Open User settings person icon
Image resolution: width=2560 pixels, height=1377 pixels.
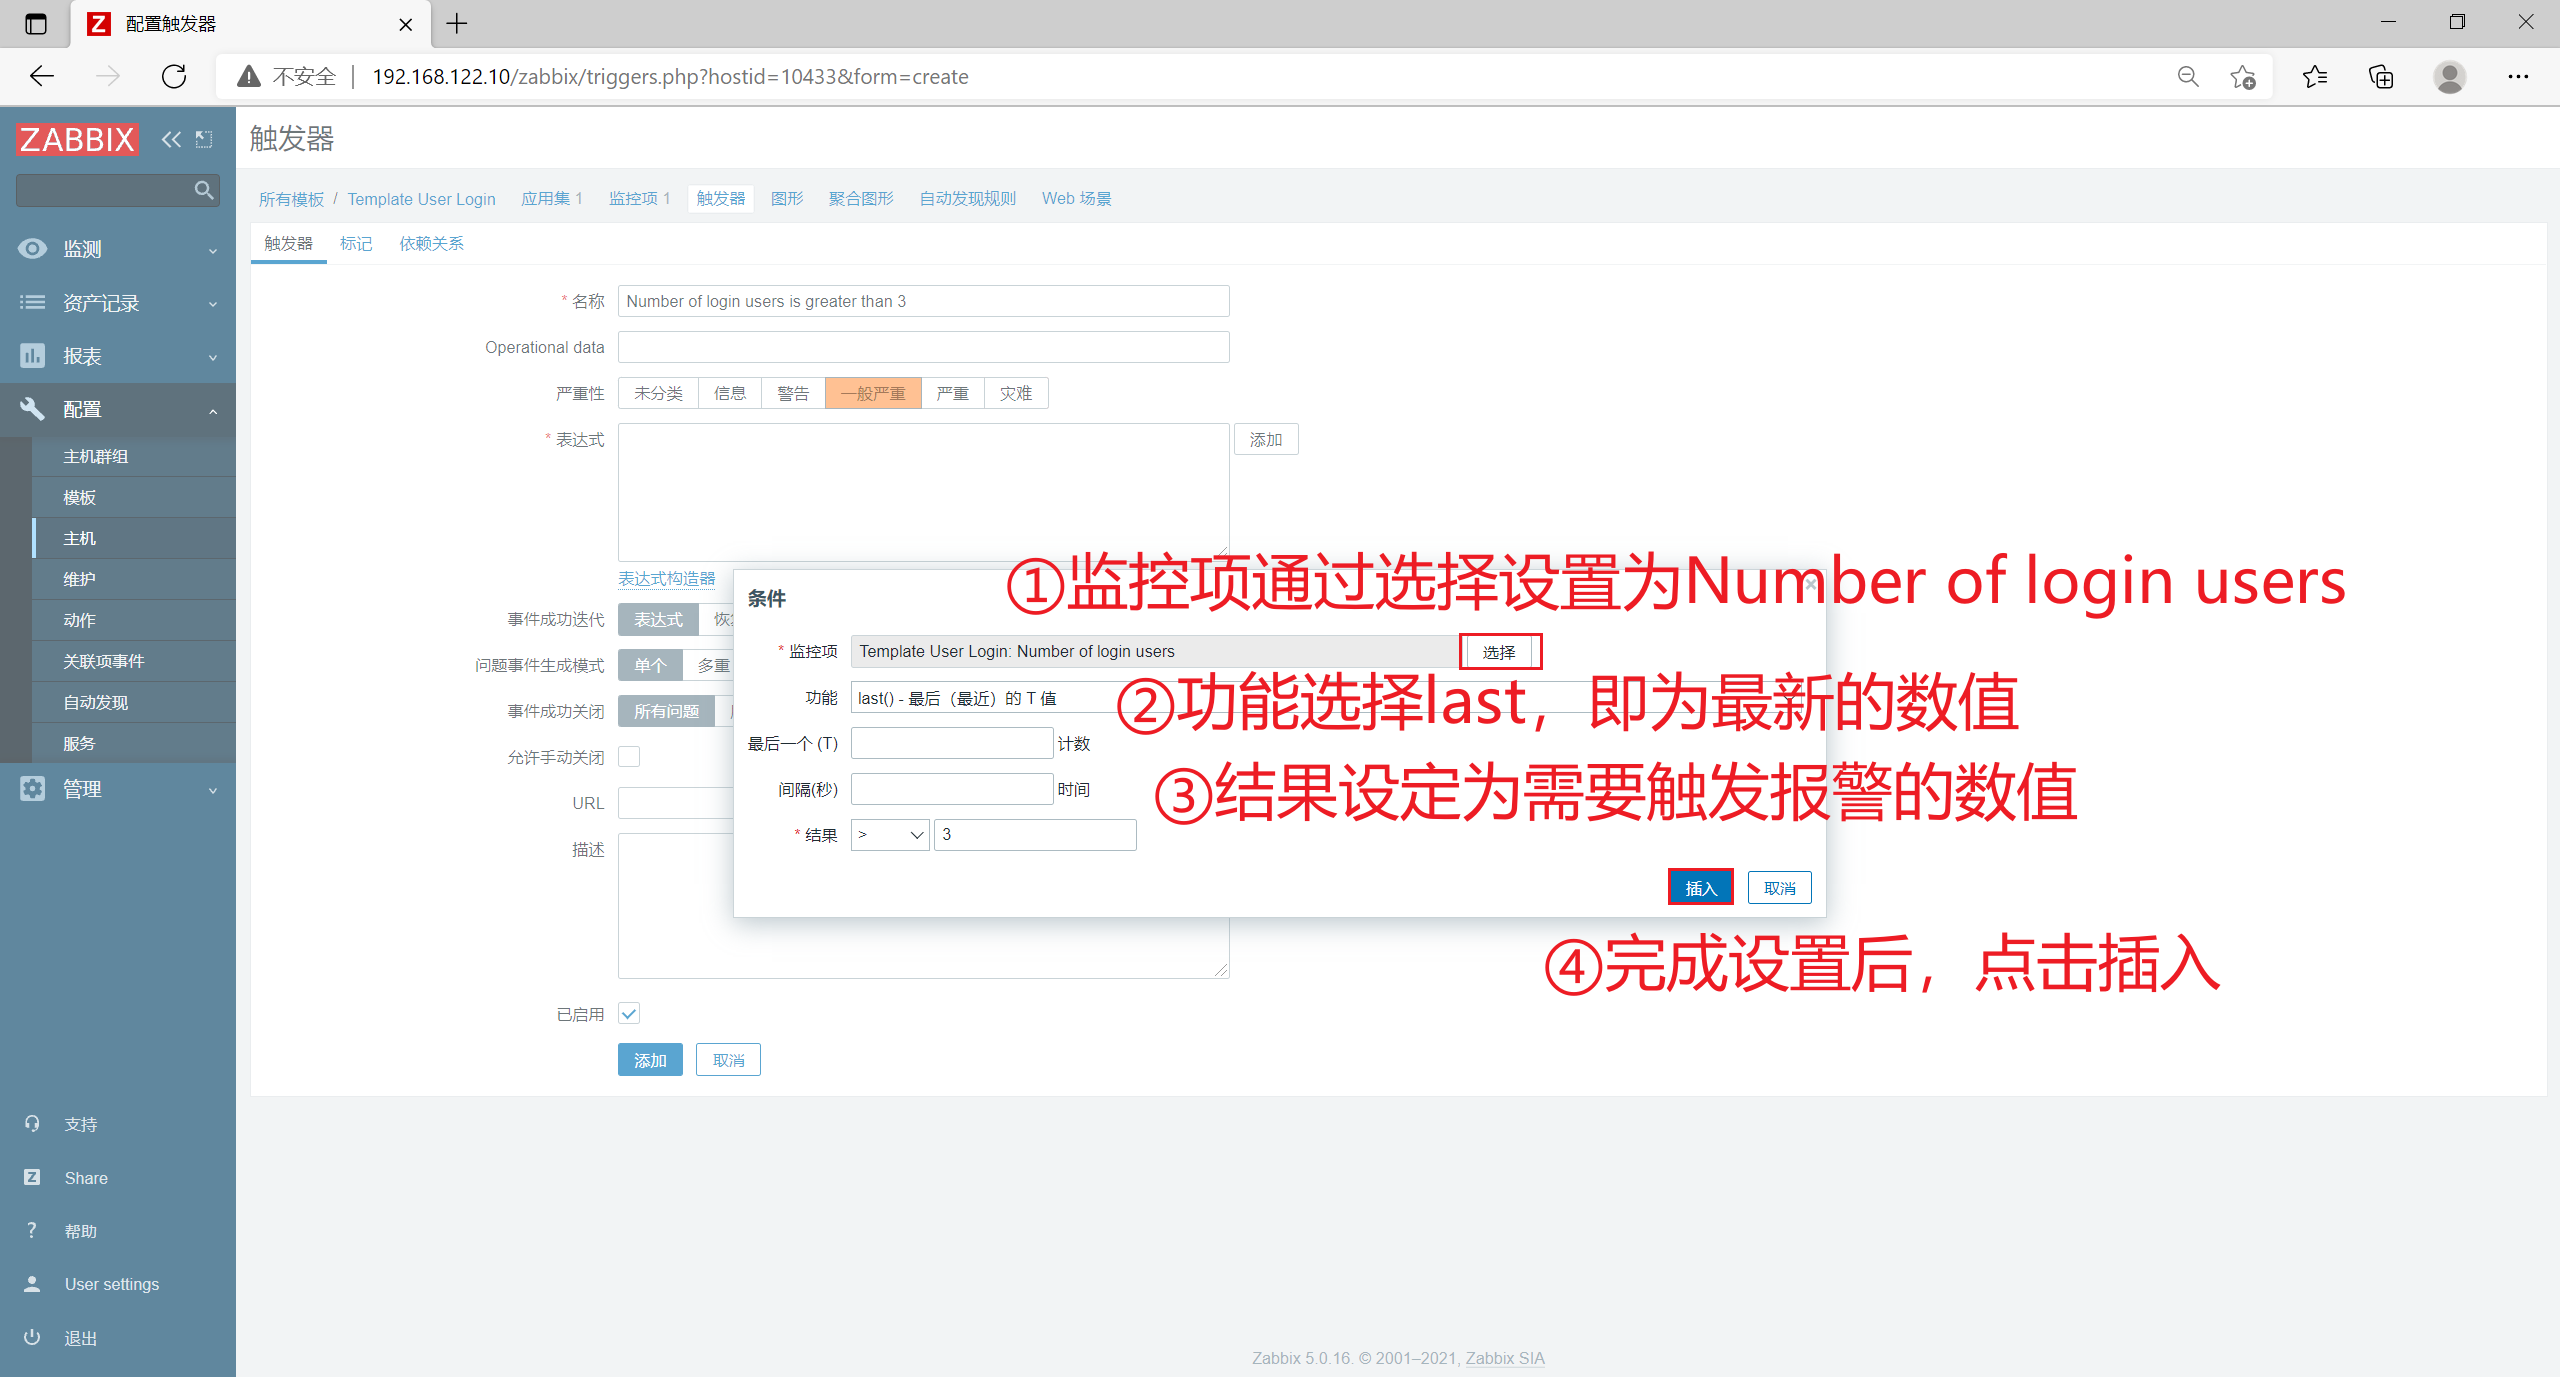[x=32, y=1284]
